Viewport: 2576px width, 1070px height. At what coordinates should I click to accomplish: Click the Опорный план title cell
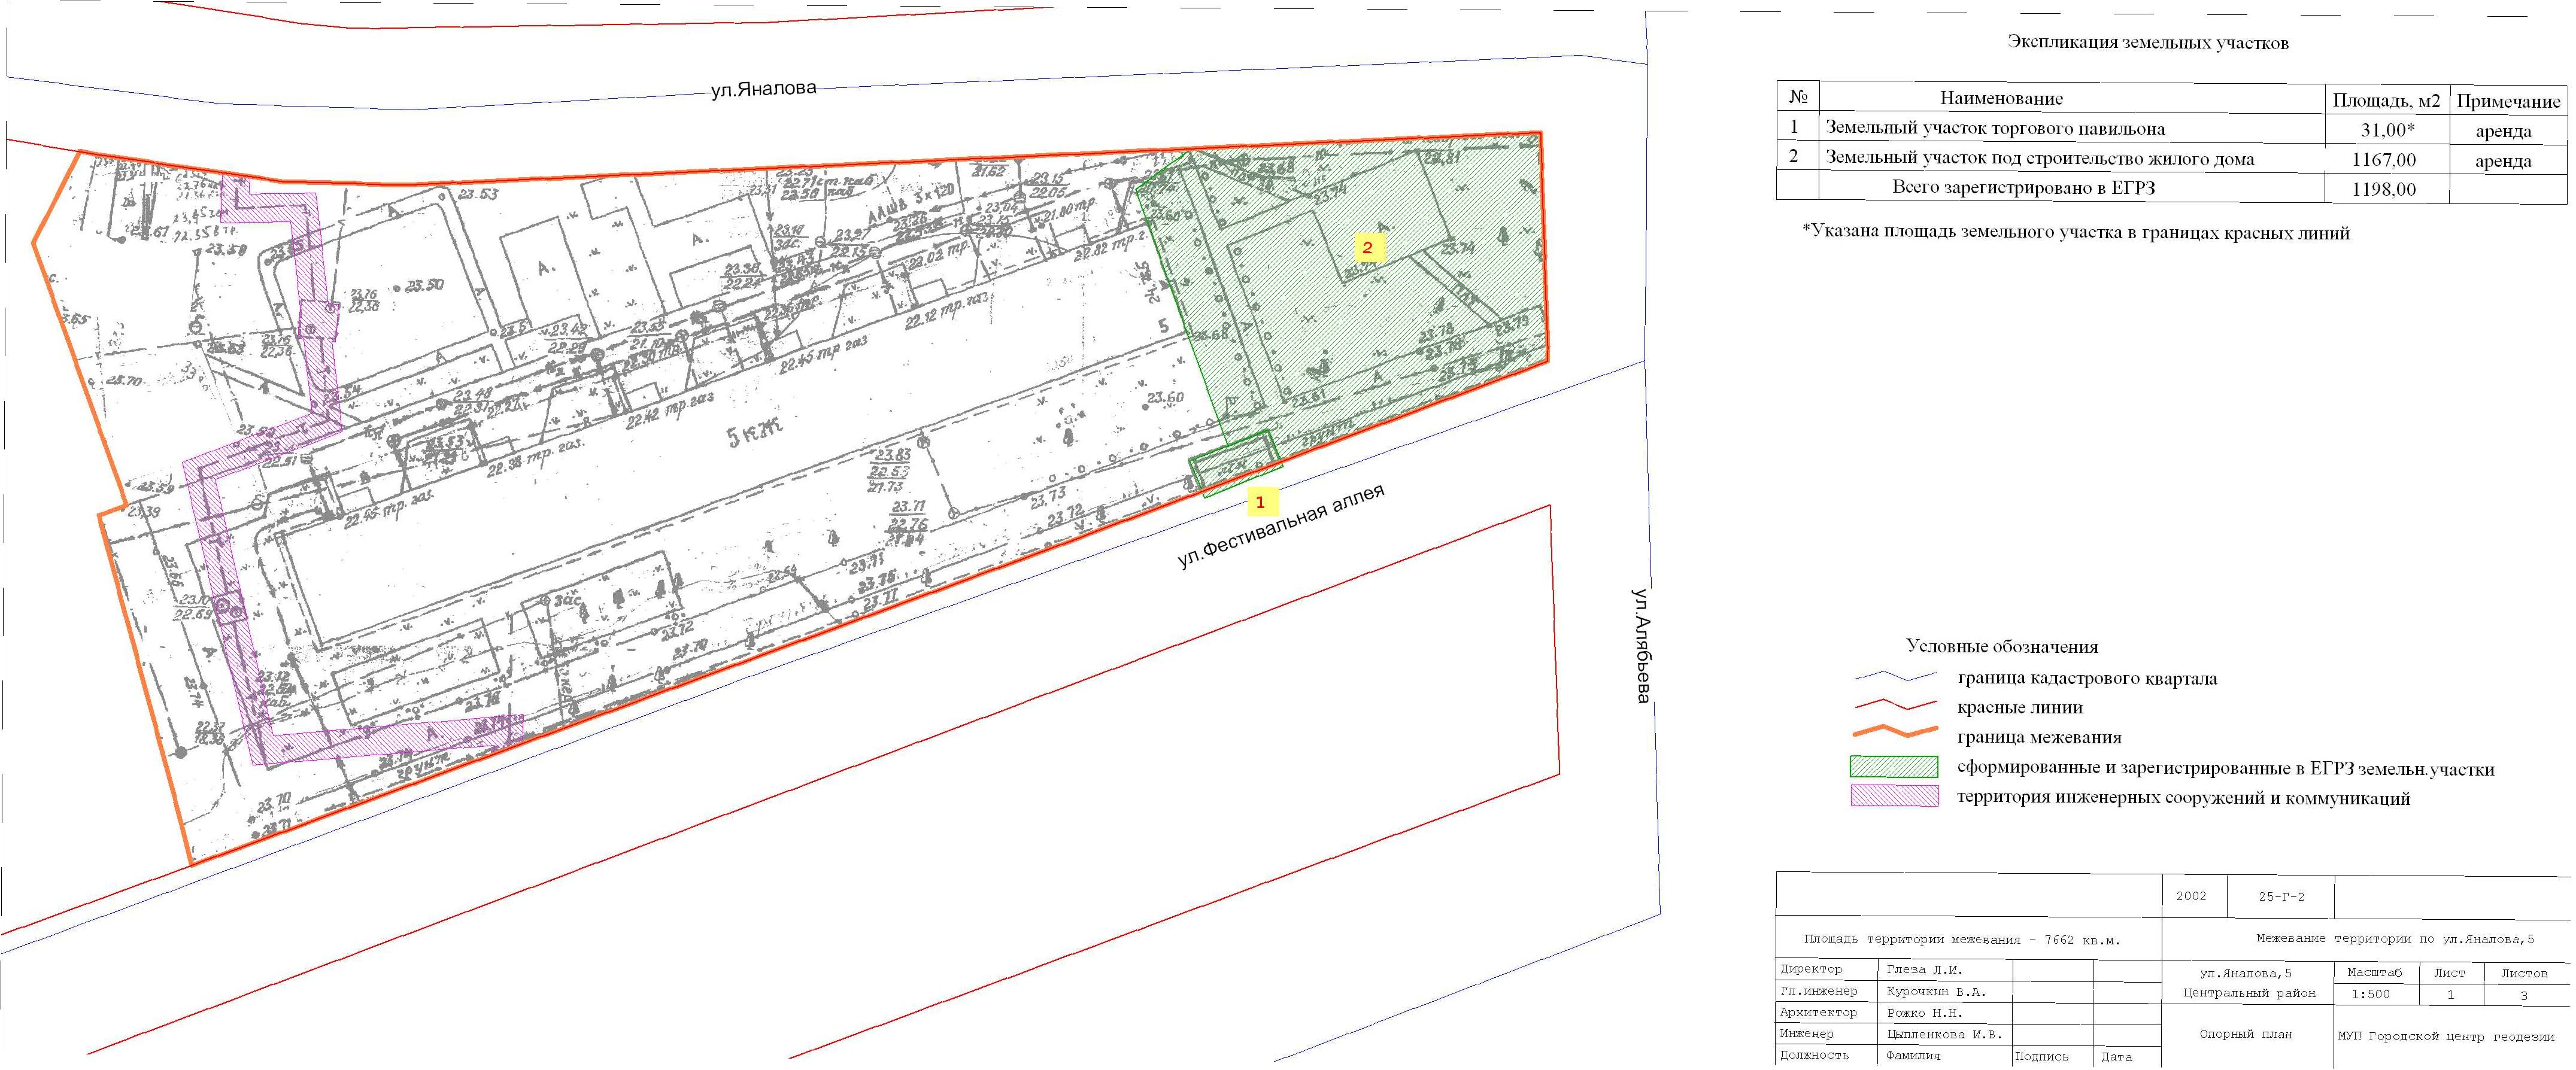[2245, 1034]
